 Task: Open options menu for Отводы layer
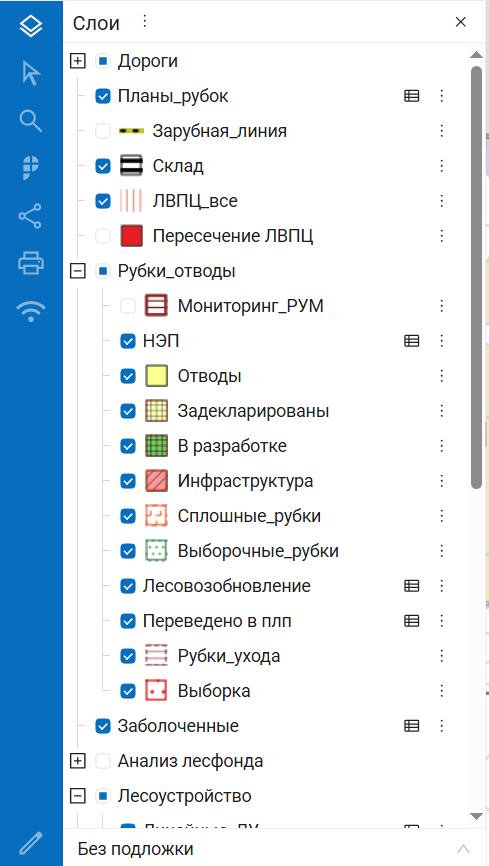[x=441, y=376]
